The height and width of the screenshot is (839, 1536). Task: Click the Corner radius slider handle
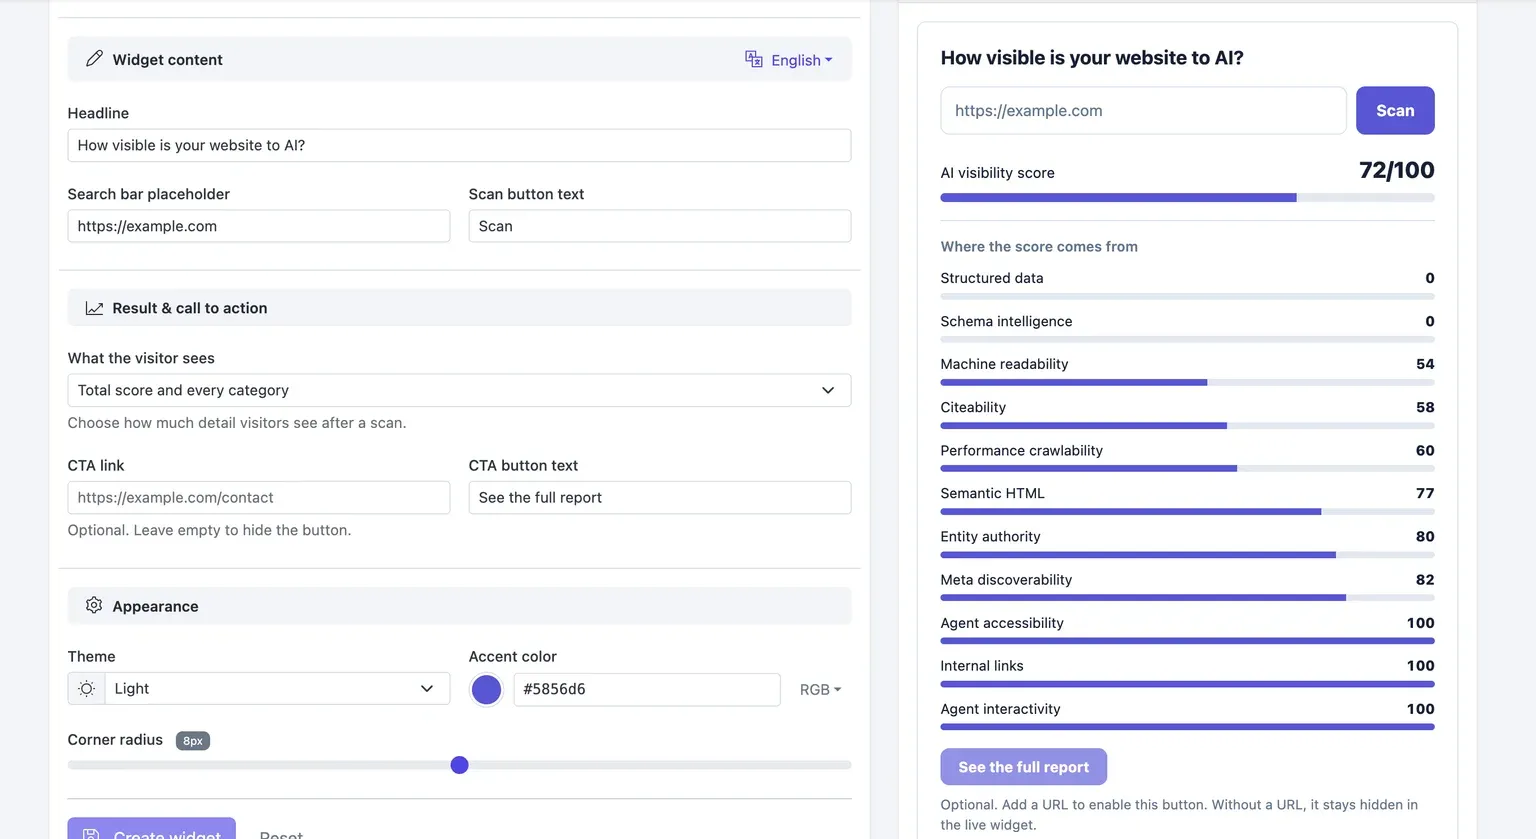[x=459, y=765]
